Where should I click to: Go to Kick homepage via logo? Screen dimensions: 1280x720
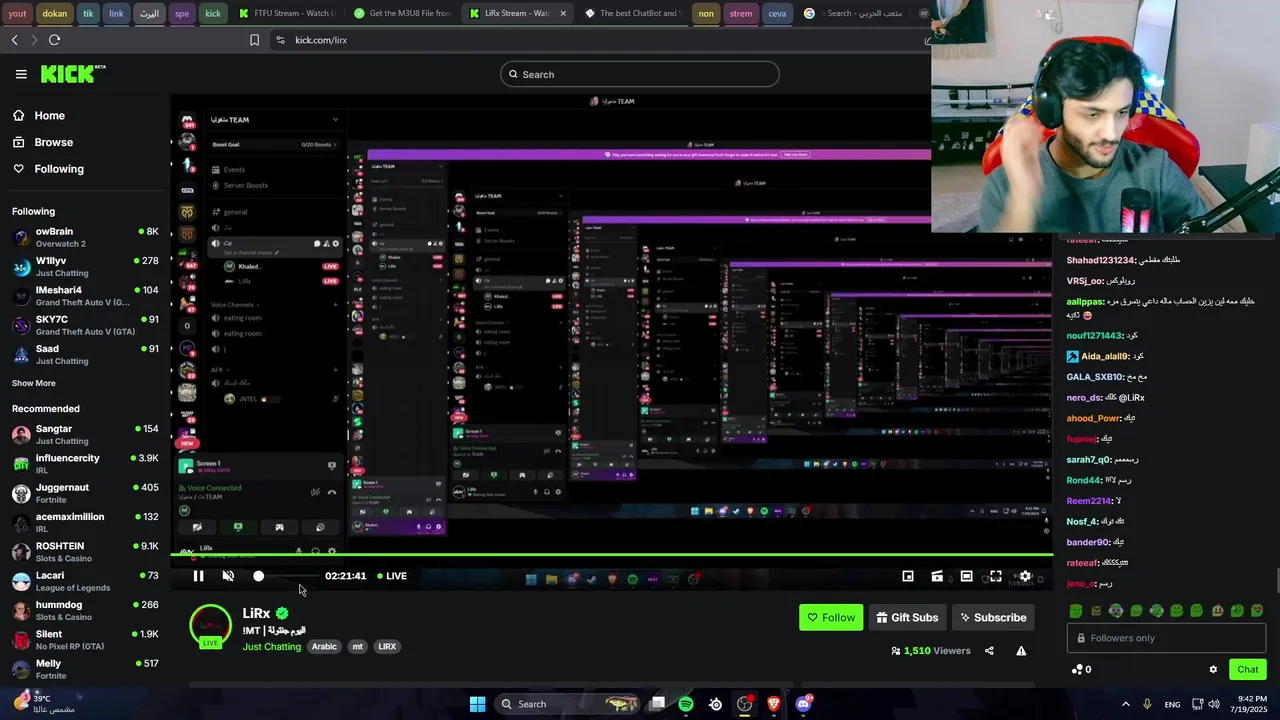[72, 74]
